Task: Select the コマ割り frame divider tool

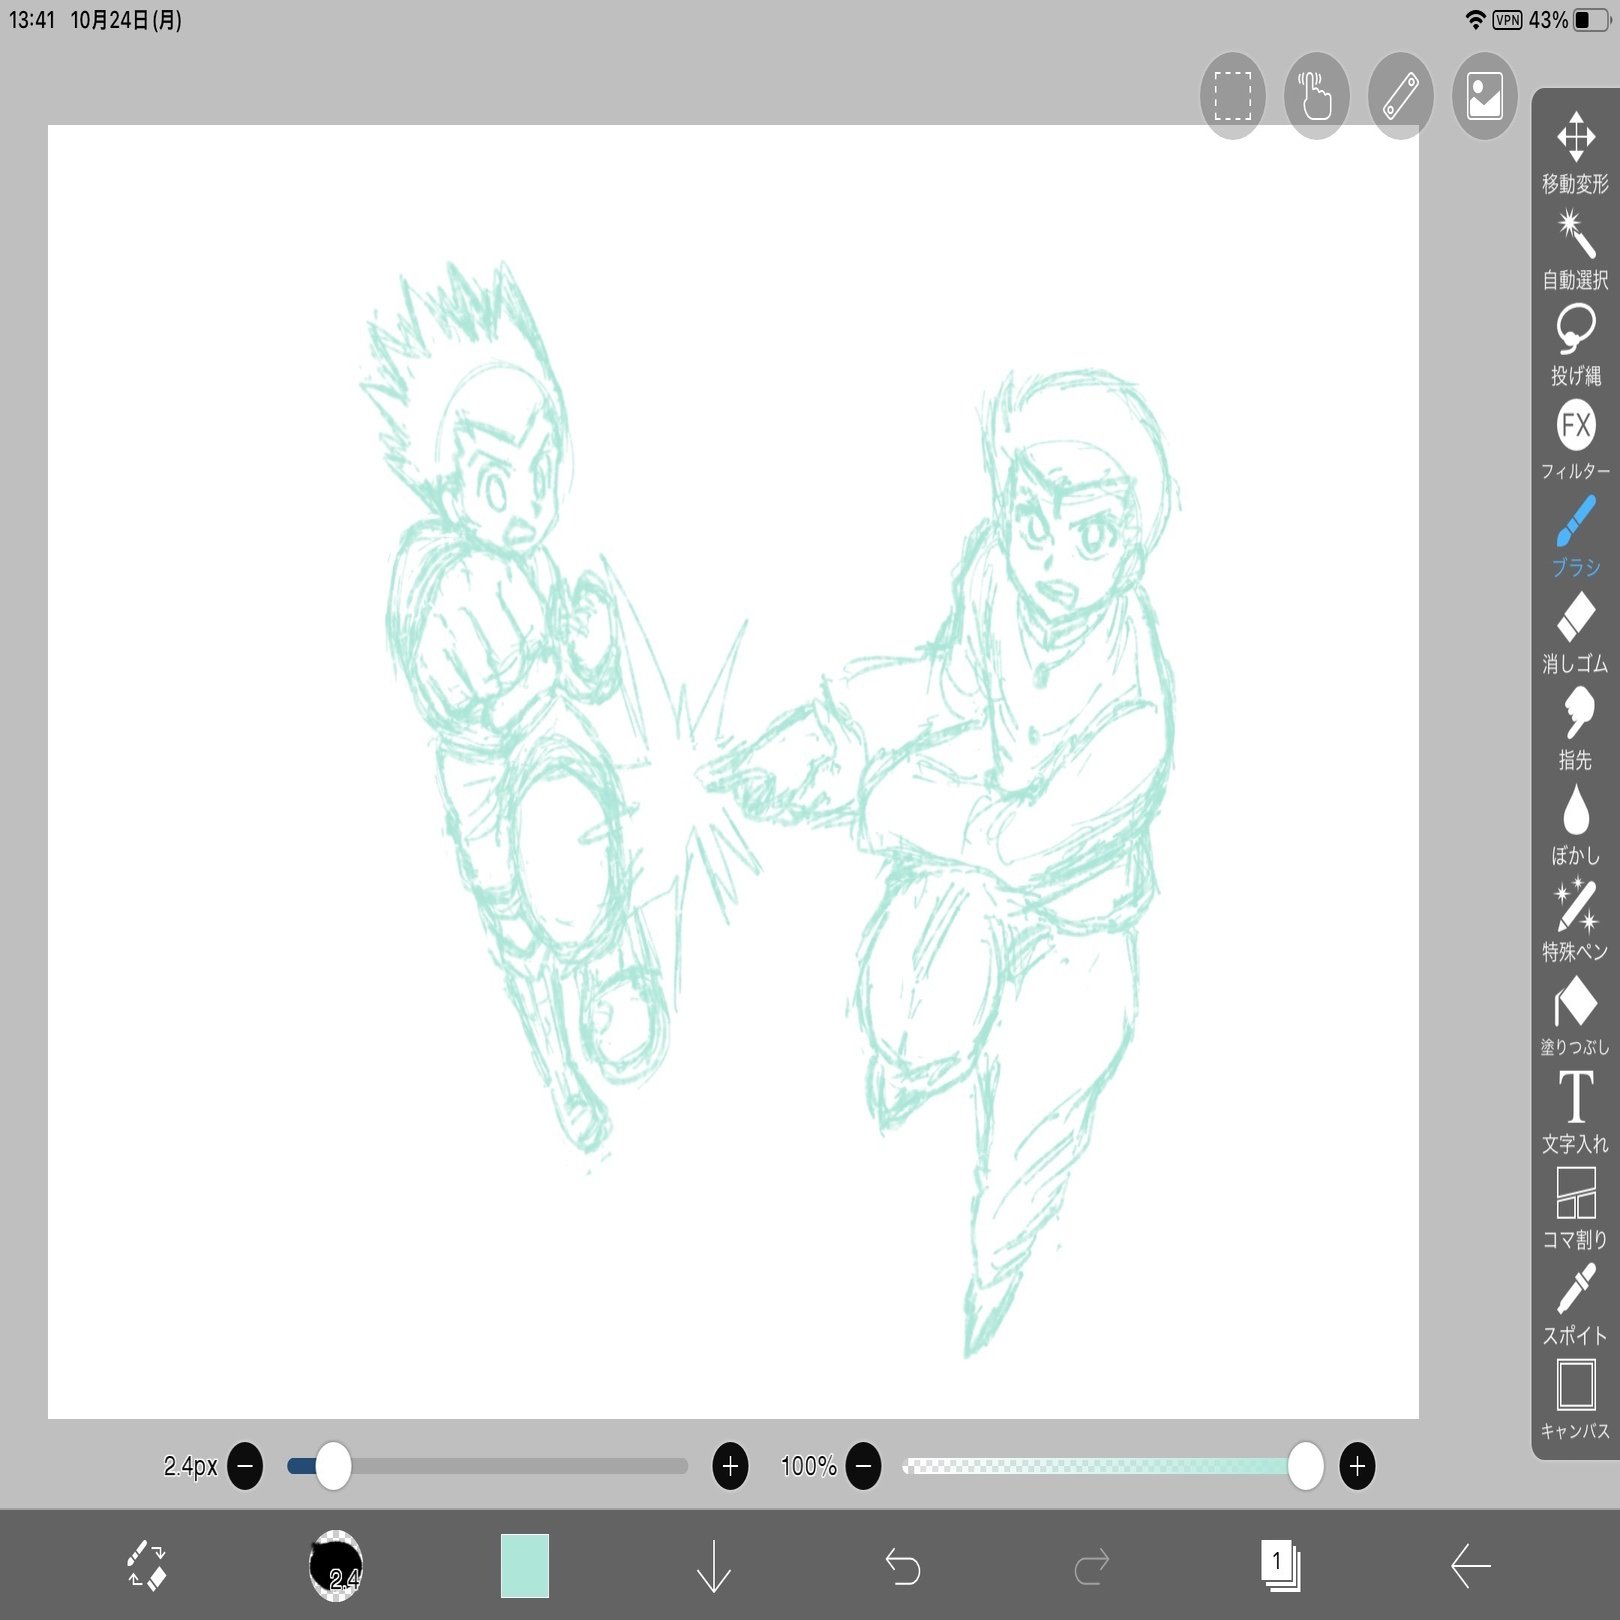Action: (1575, 1209)
